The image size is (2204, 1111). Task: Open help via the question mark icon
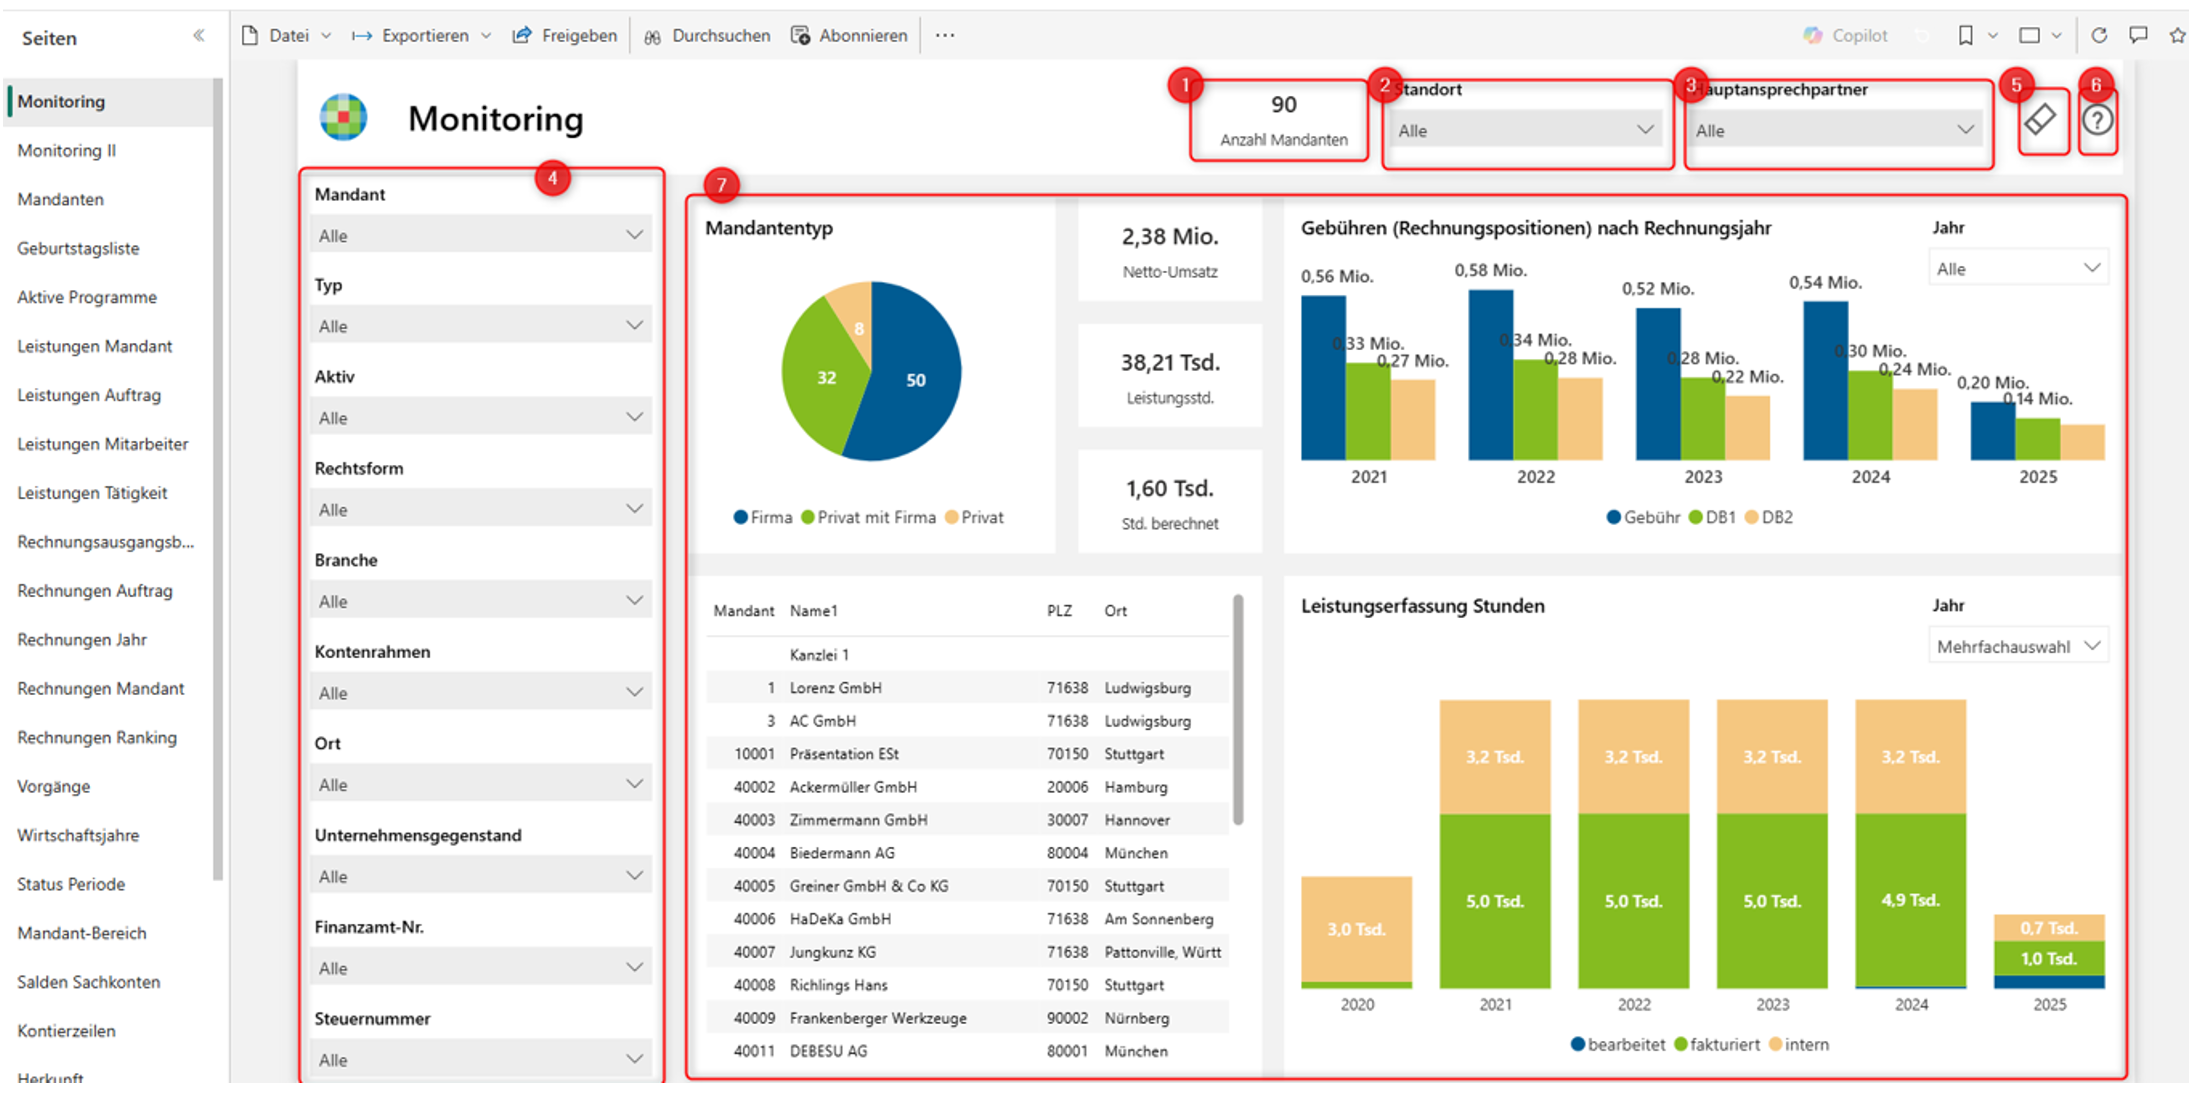pyautogui.click(x=2097, y=121)
